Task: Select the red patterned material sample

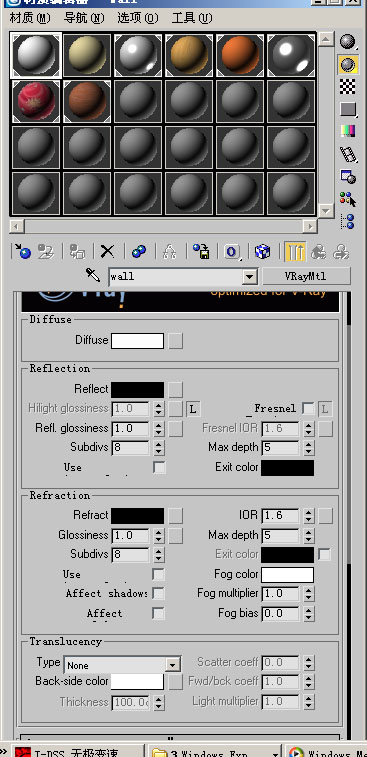Action: coord(36,101)
